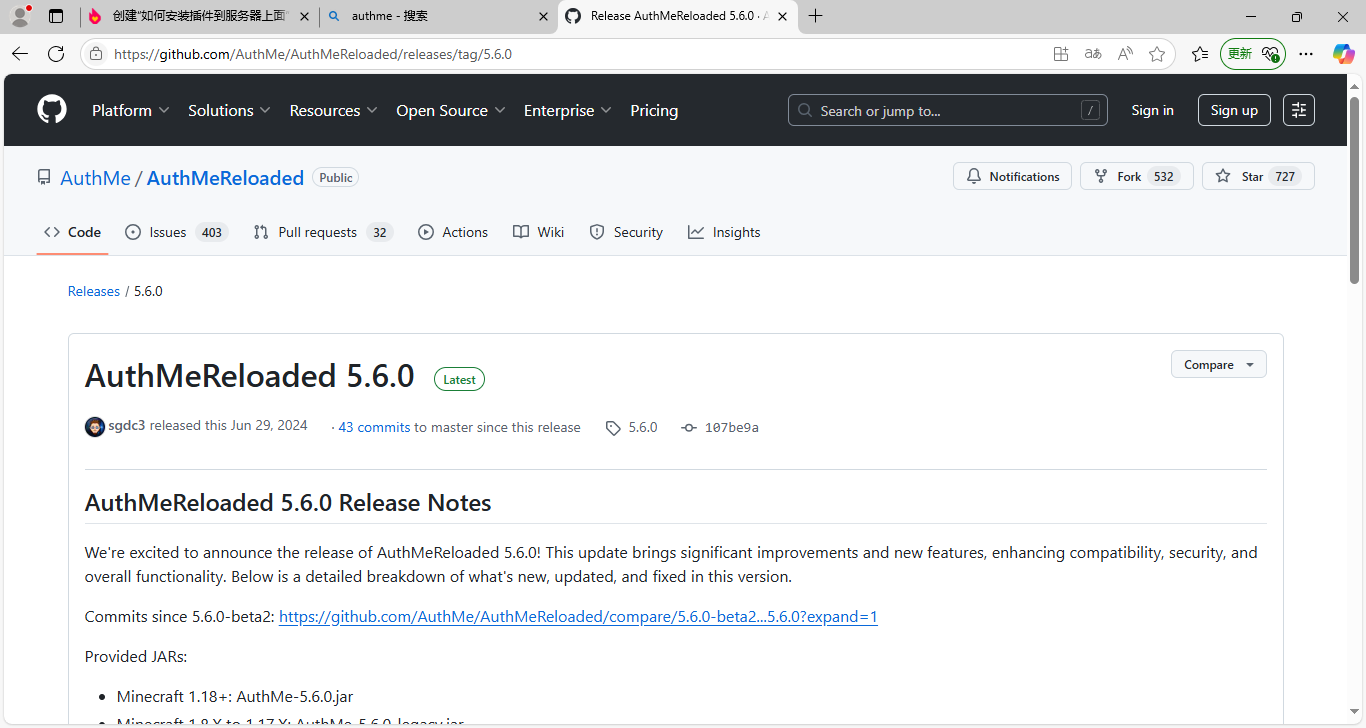Open the AuthMeReloaded repository link
The width and height of the screenshot is (1366, 728).
pos(225,178)
